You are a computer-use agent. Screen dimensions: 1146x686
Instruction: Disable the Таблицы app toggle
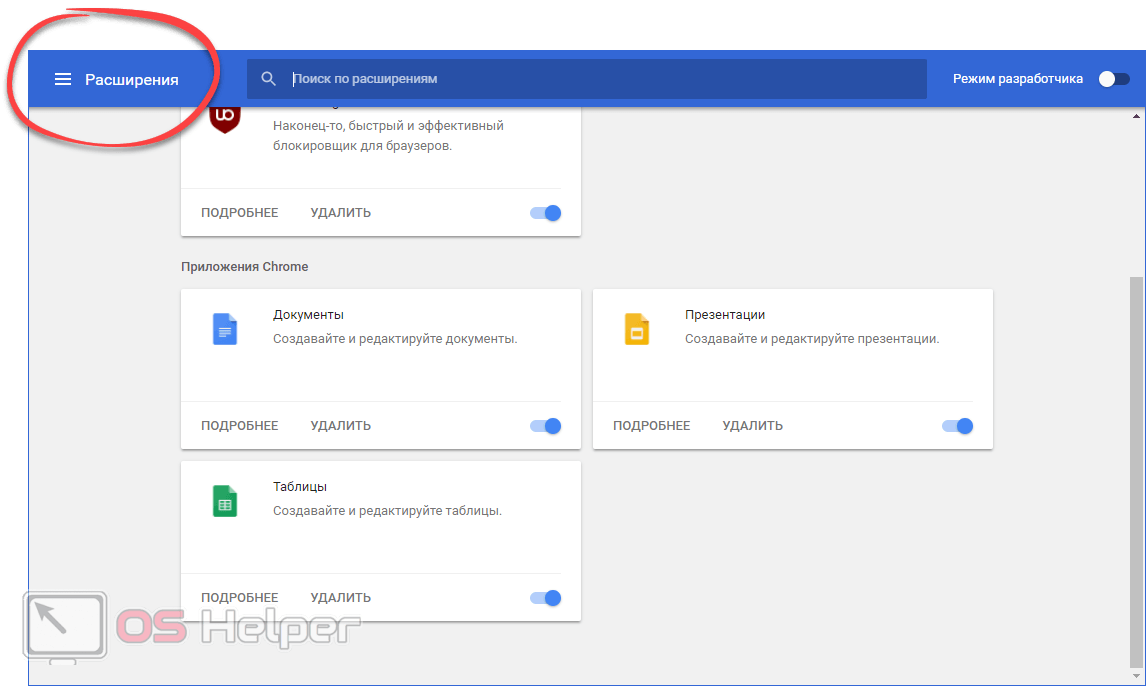[545, 598]
